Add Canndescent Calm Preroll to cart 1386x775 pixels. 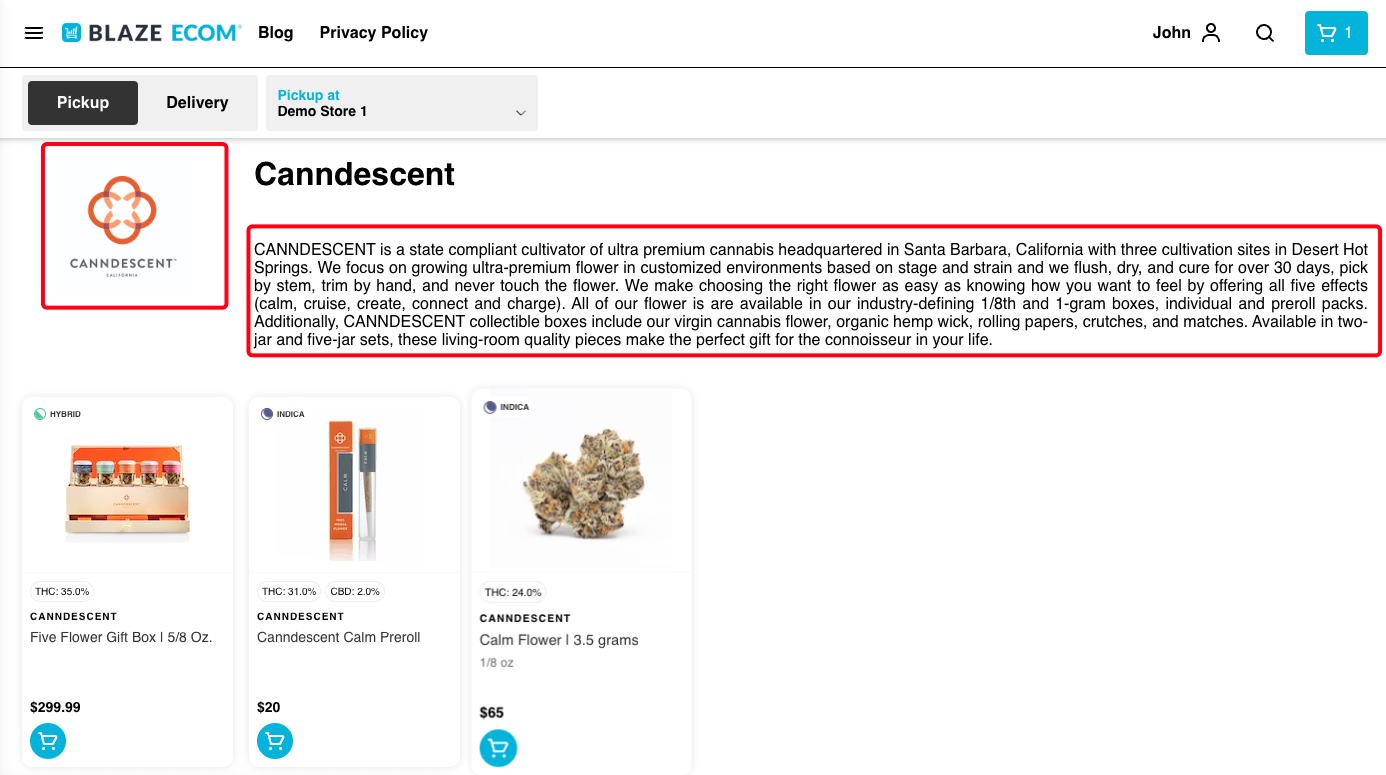275,741
